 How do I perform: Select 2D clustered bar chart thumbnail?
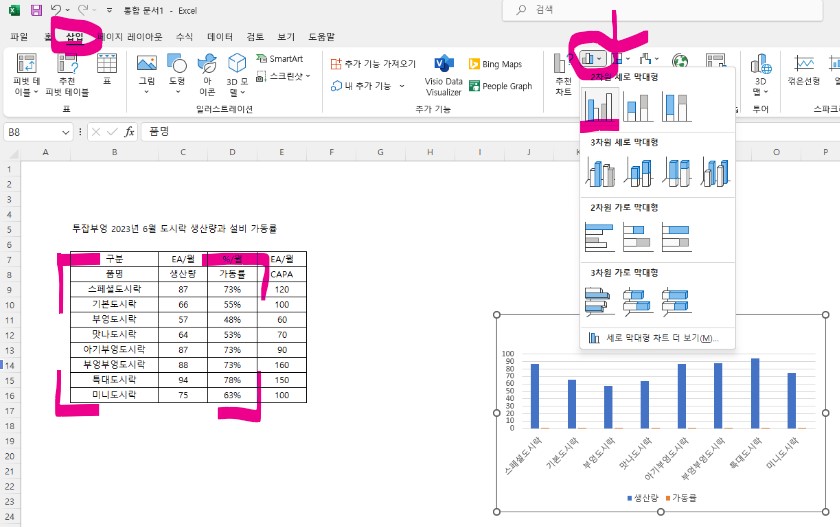click(x=599, y=237)
